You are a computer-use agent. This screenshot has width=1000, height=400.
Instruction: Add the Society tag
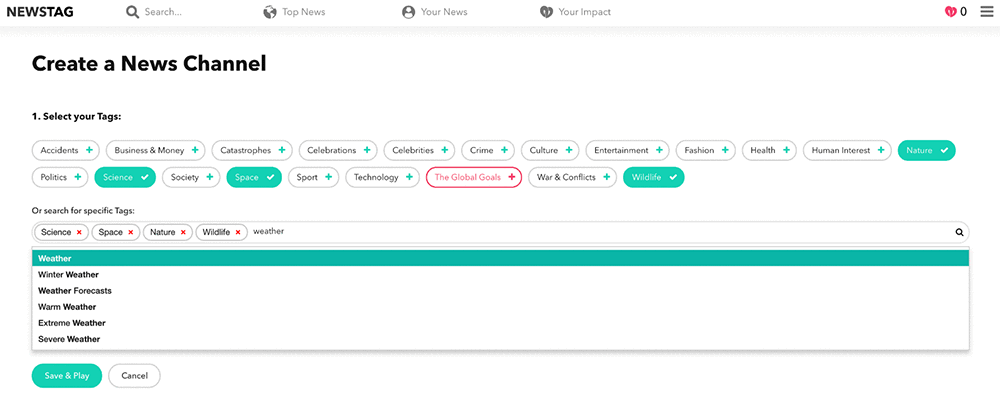pyautogui.click(x=191, y=177)
